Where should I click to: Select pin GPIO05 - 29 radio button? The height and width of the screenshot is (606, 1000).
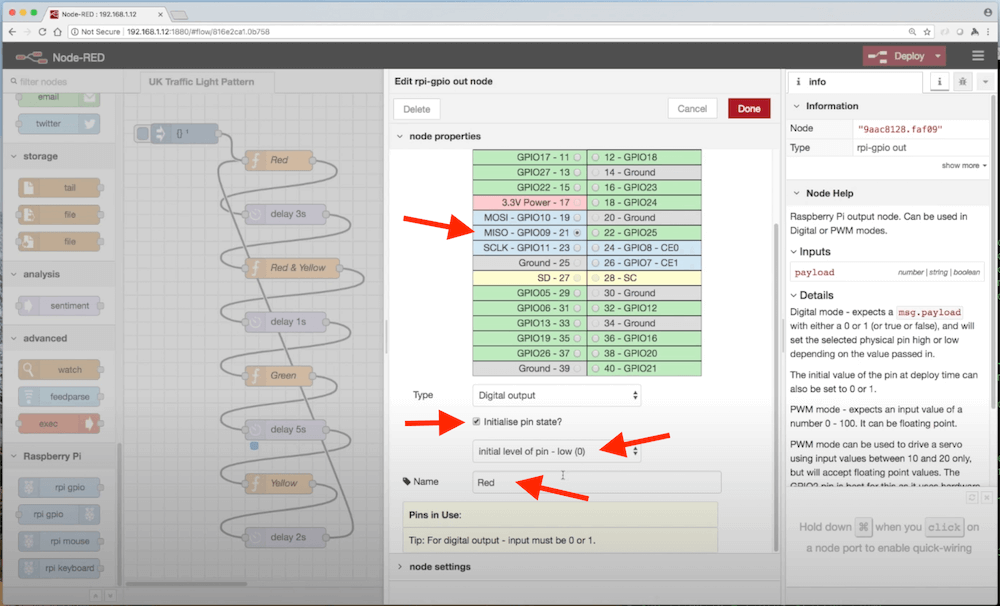[x=577, y=293]
